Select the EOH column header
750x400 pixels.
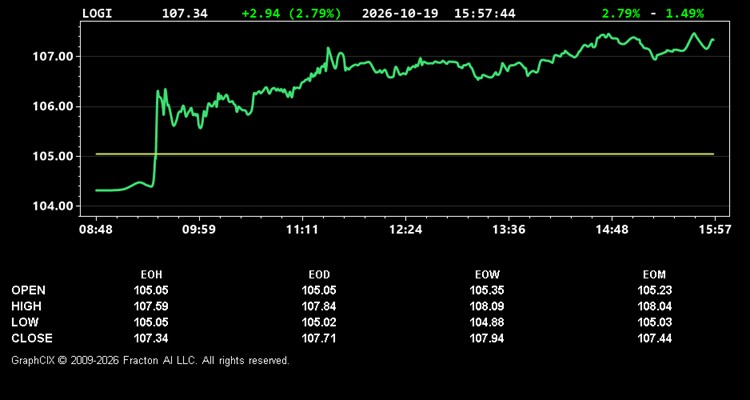(151, 275)
